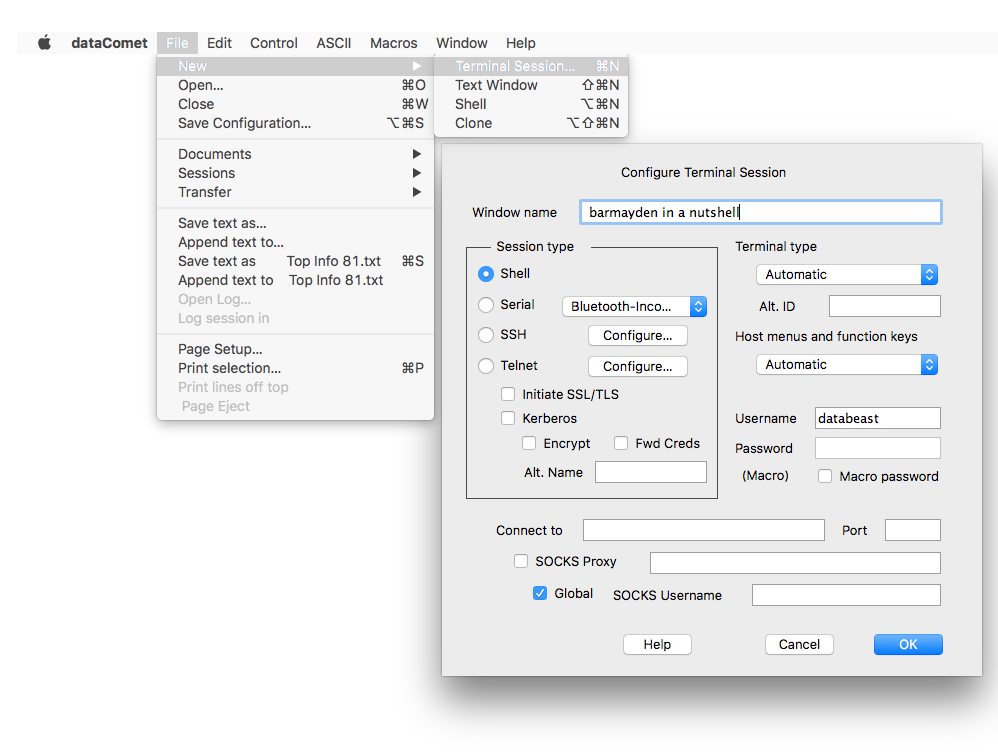Uncheck the Global checkbox
Viewport: 998px width, 756px height.
(x=540, y=593)
